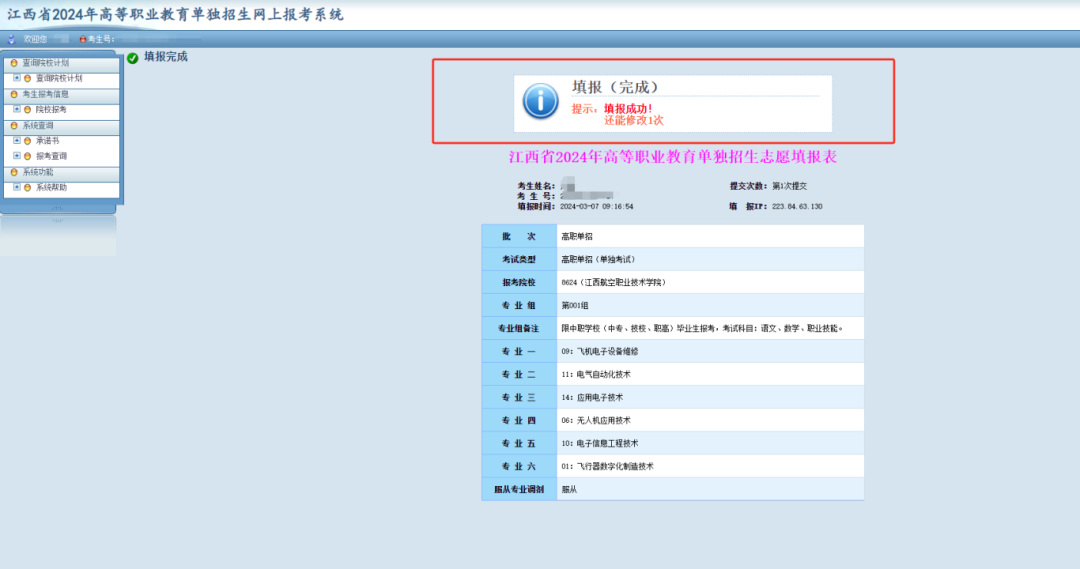Open the 系统帮助 link

pyautogui.click(x=51, y=188)
